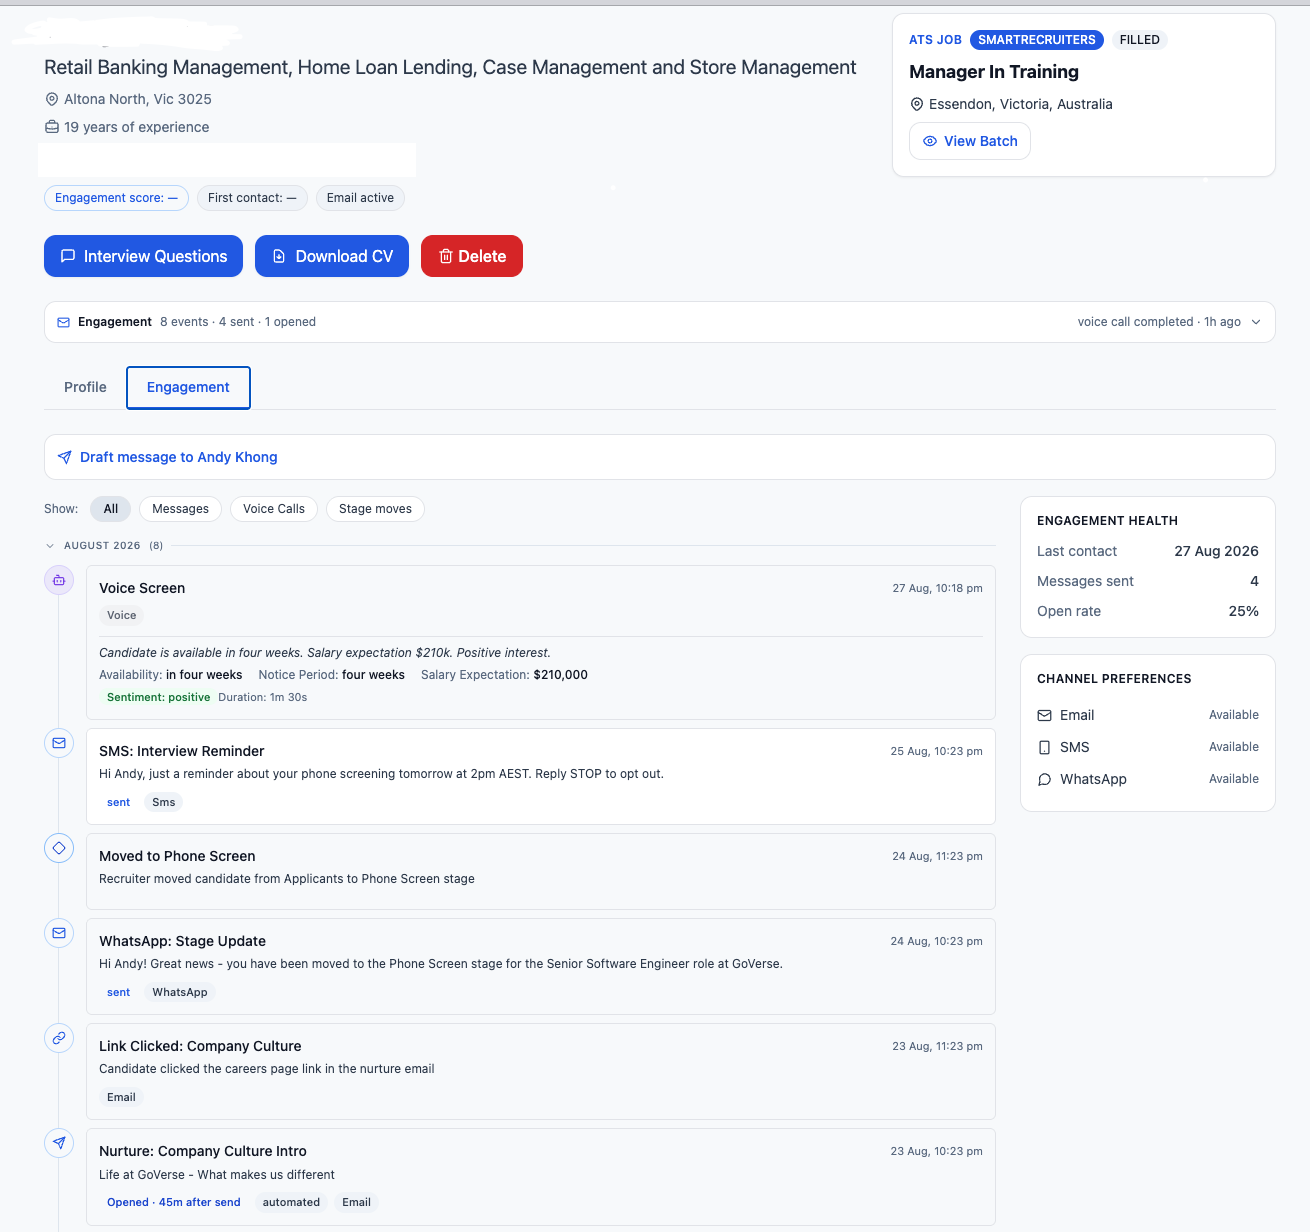Click the Open rate 25% value
Viewport: 1310px width, 1232px height.
pos(1243,611)
